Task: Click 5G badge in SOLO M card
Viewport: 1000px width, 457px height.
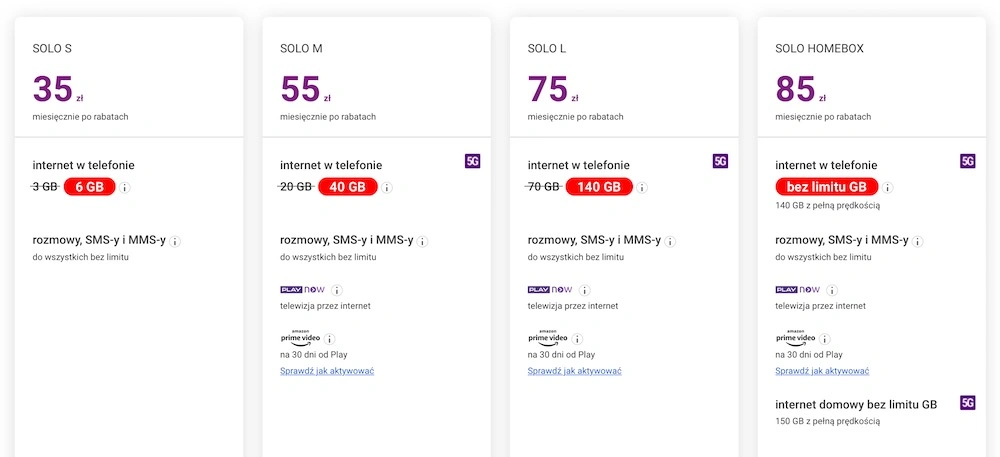Action: (x=473, y=161)
